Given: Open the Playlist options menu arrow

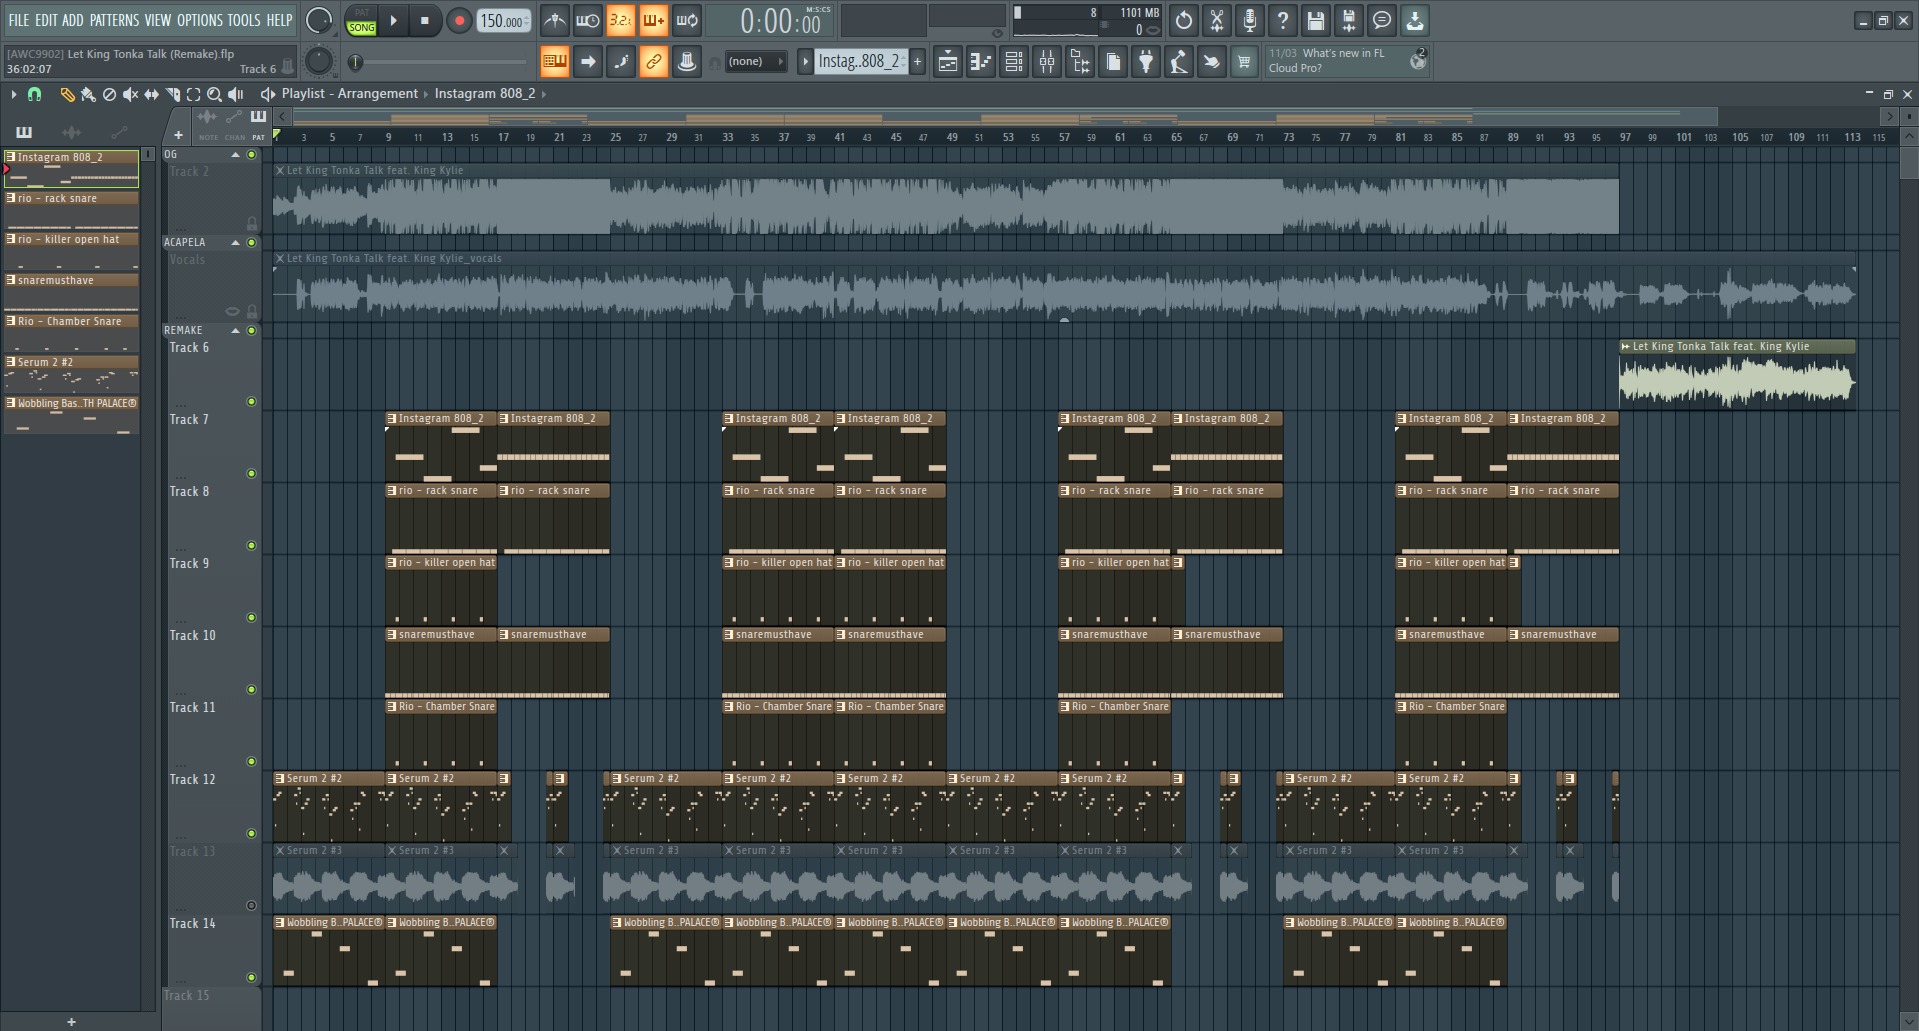Looking at the screenshot, I should pos(14,94).
